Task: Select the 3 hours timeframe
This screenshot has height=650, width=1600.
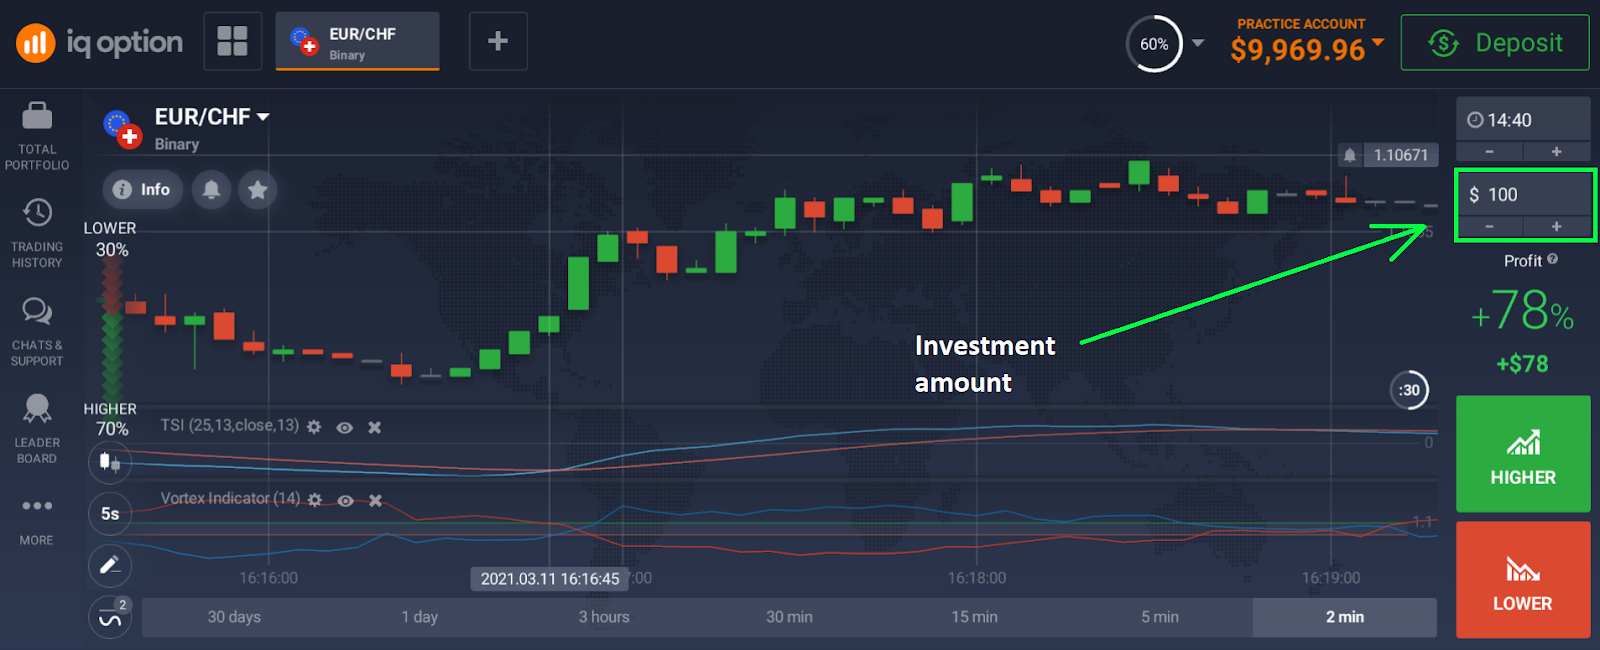Action: 604,617
